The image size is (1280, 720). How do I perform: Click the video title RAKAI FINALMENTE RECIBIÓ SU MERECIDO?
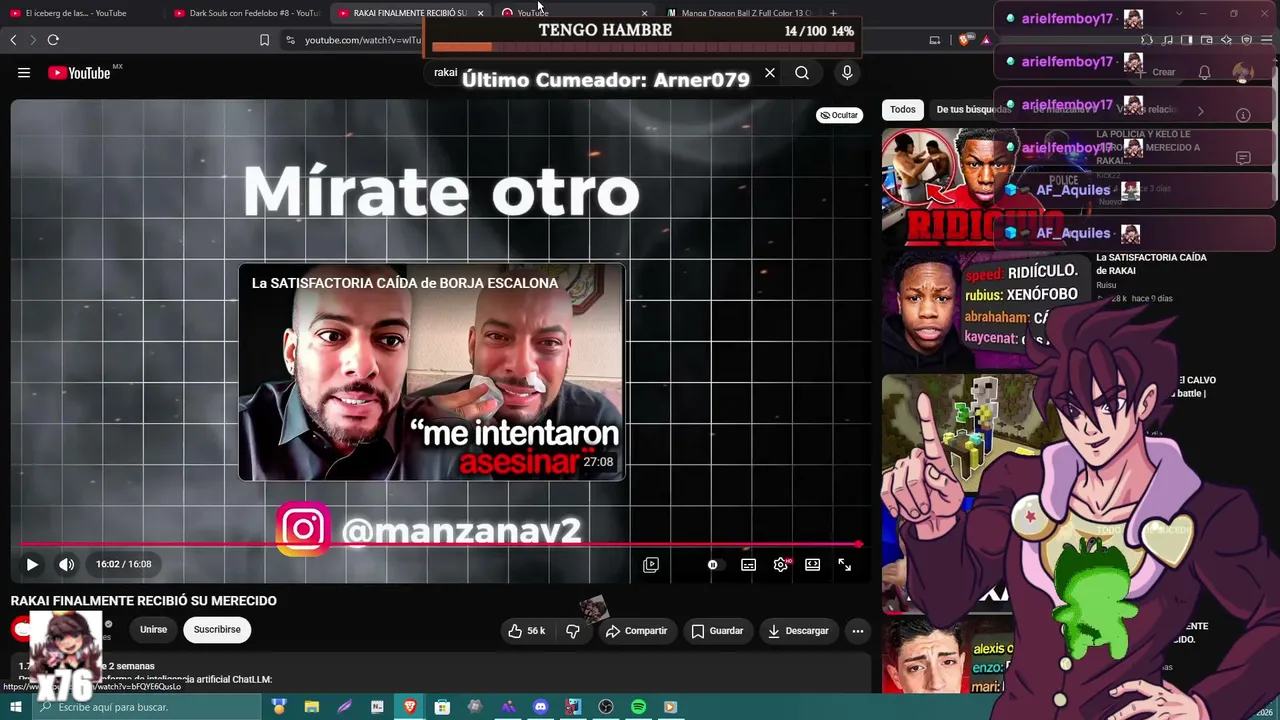[x=144, y=601]
